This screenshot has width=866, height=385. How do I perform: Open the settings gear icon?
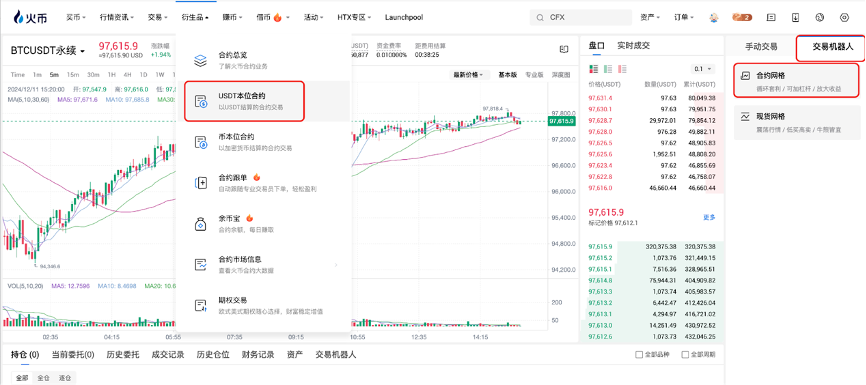(x=844, y=17)
